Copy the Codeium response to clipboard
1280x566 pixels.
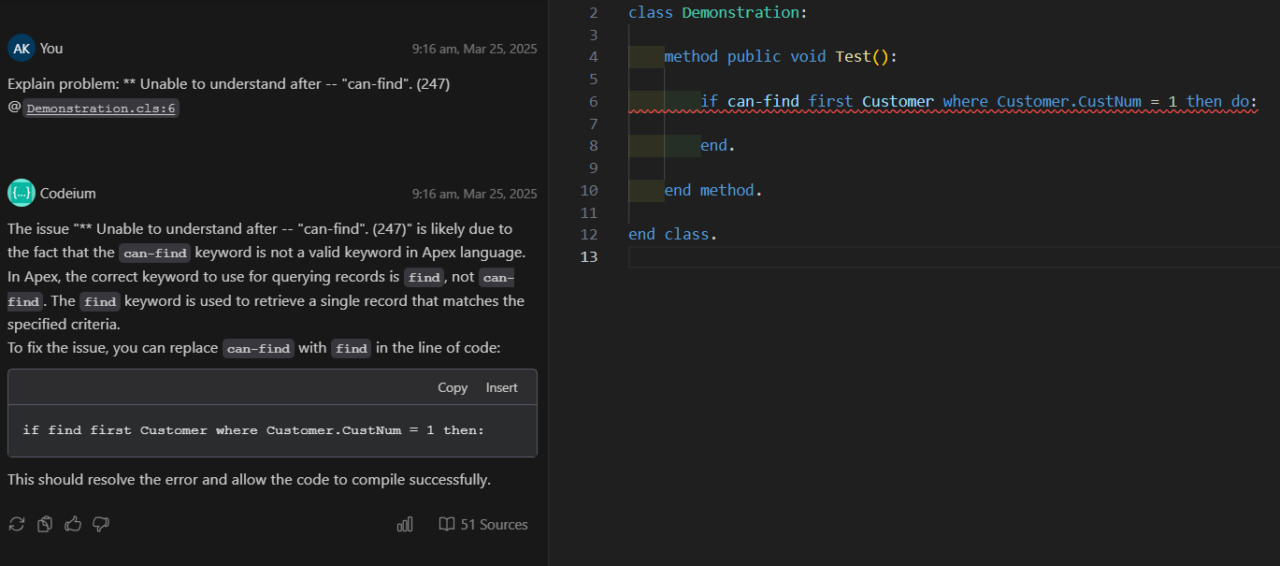click(x=45, y=524)
